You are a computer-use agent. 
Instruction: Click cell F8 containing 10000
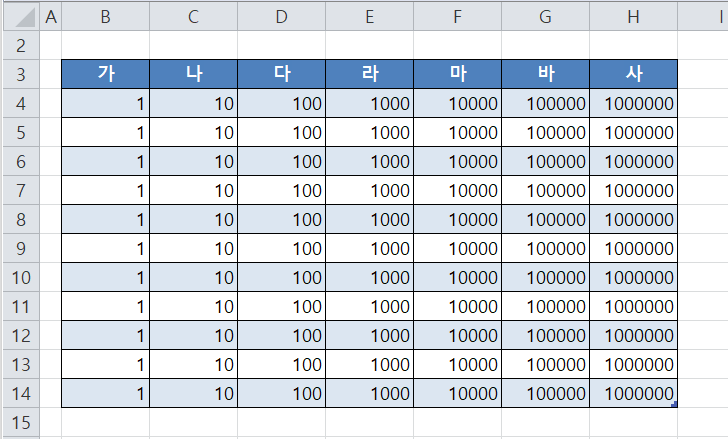(457, 219)
